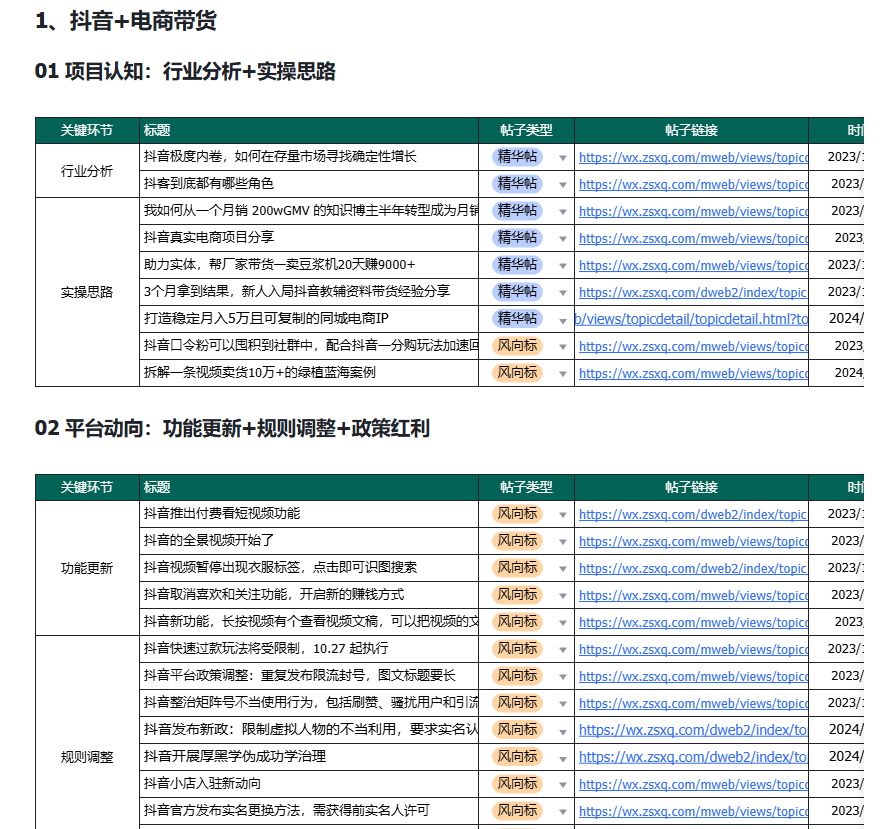The width and height of the screenshot is (884, 829).
Task: Expand post type dropdown for 抖音真实电商项目分享
Action: (x=562, y=239)
